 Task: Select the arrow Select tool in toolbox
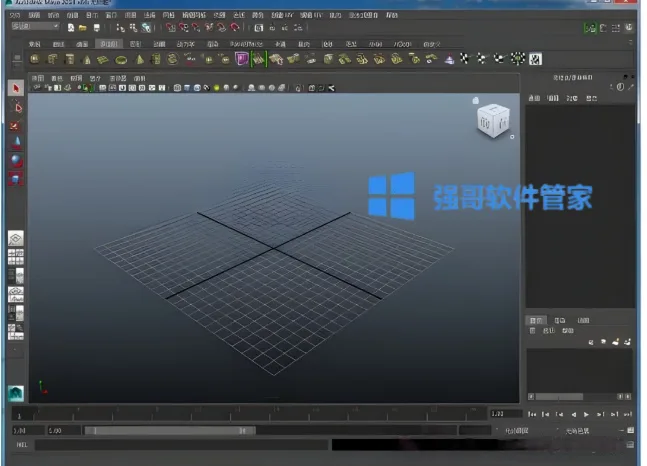pyautogui.click(x=16, y=88)
